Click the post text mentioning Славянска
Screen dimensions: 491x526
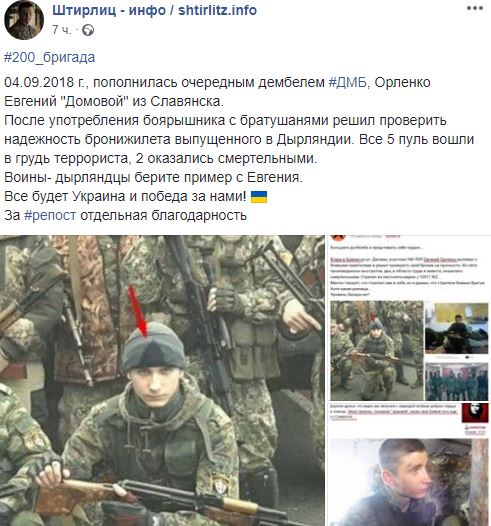(x=114, y=101)
